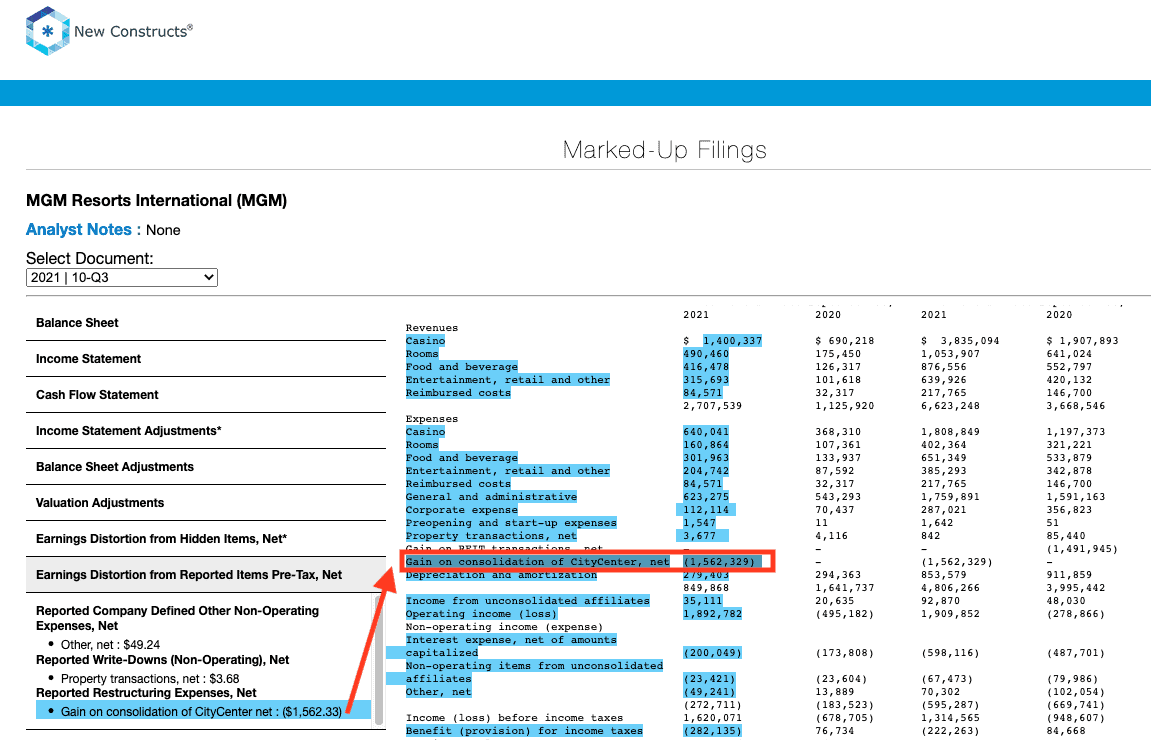1151x740 pixels.
Task: Select 'Property transactions, net : $3.68' item
Action: [150, 678]
